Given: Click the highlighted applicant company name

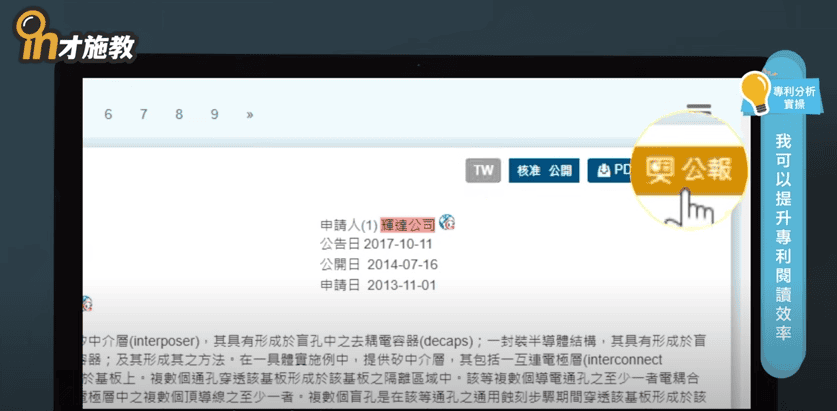Looking at the screenshot, I should coord(407,225).
